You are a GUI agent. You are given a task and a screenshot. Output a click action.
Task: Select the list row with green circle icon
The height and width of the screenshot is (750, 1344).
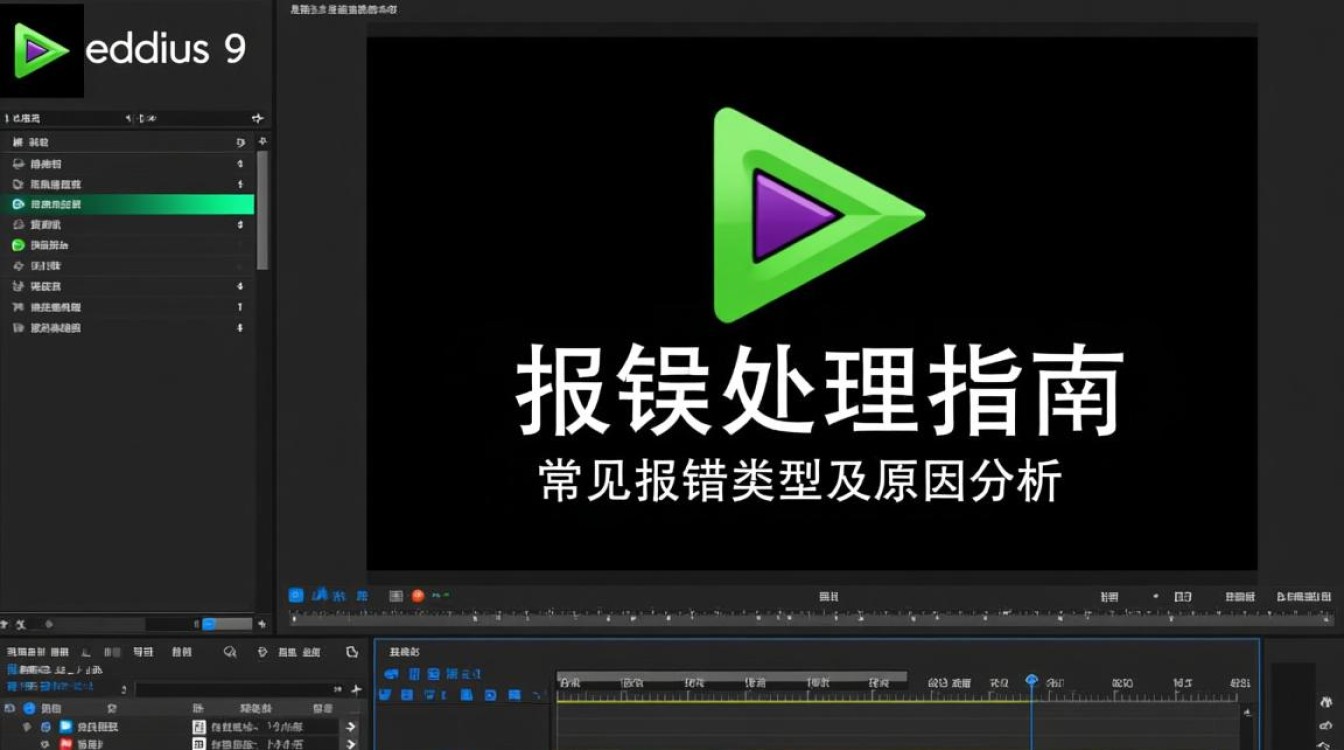coord(128,245)
